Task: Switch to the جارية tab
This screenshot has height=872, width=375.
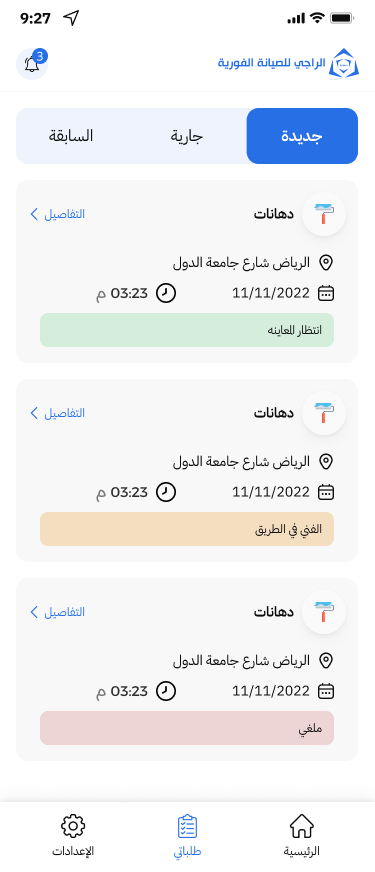Action: pos(187,136)
